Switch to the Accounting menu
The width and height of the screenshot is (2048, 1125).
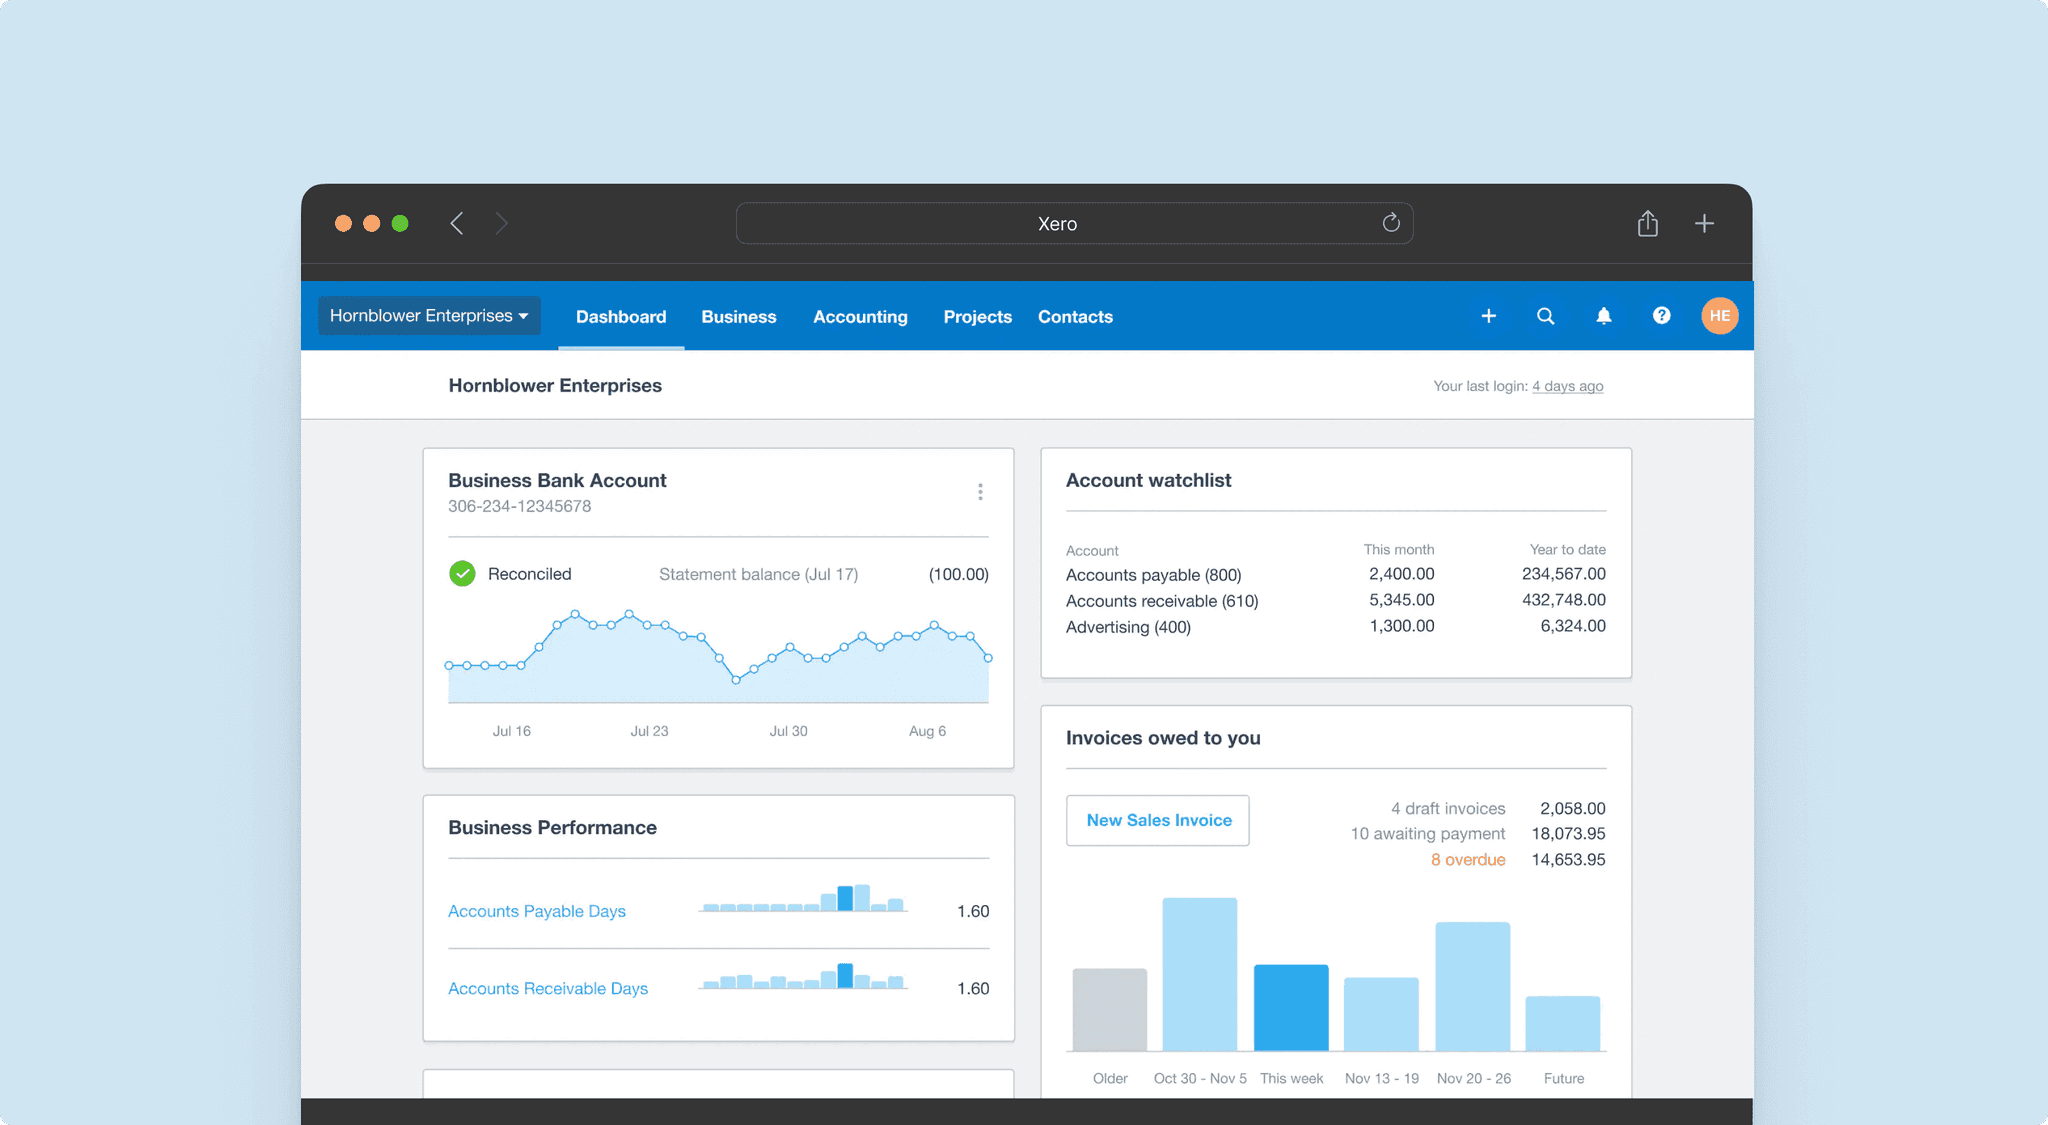[x=860, y=316]
